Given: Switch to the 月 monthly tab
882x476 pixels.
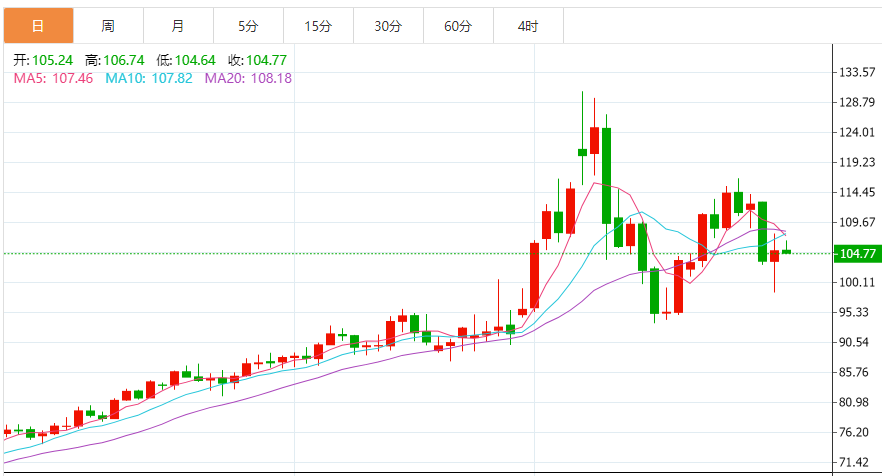Looking at the screenshot, I should (178, 26).
